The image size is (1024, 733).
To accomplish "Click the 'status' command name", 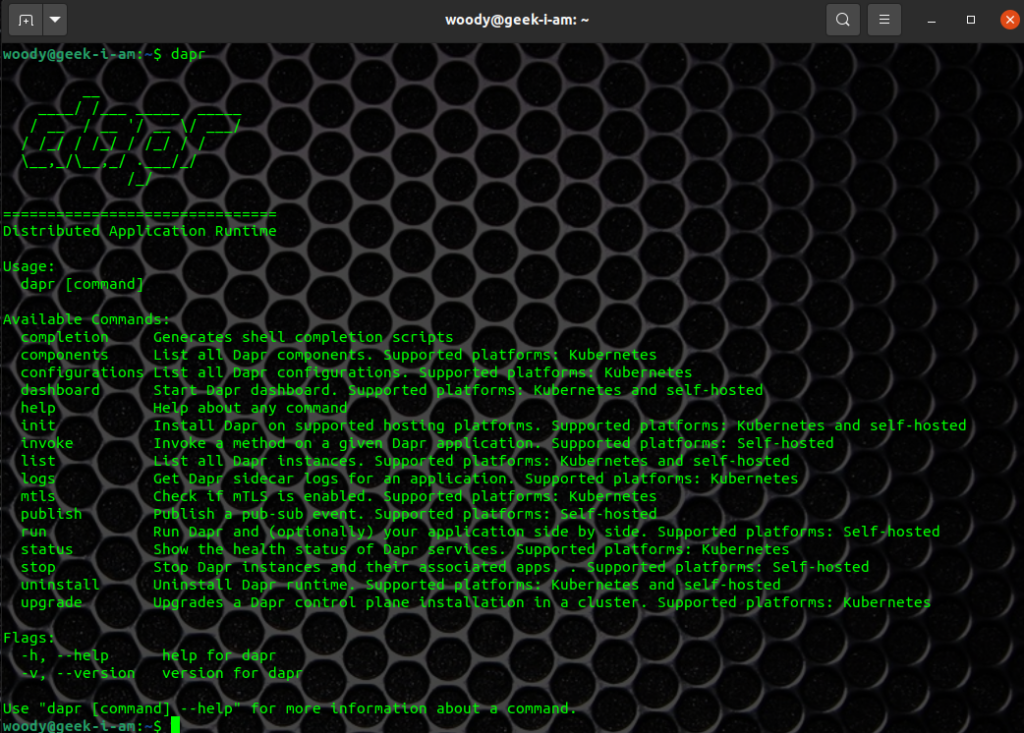I will (x=46, y=549).
